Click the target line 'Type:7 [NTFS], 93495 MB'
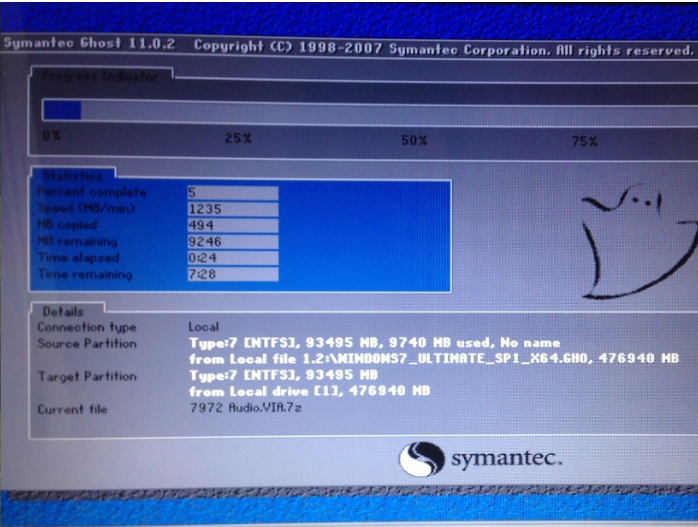This screenshot has height=527, width=698. 284,375
